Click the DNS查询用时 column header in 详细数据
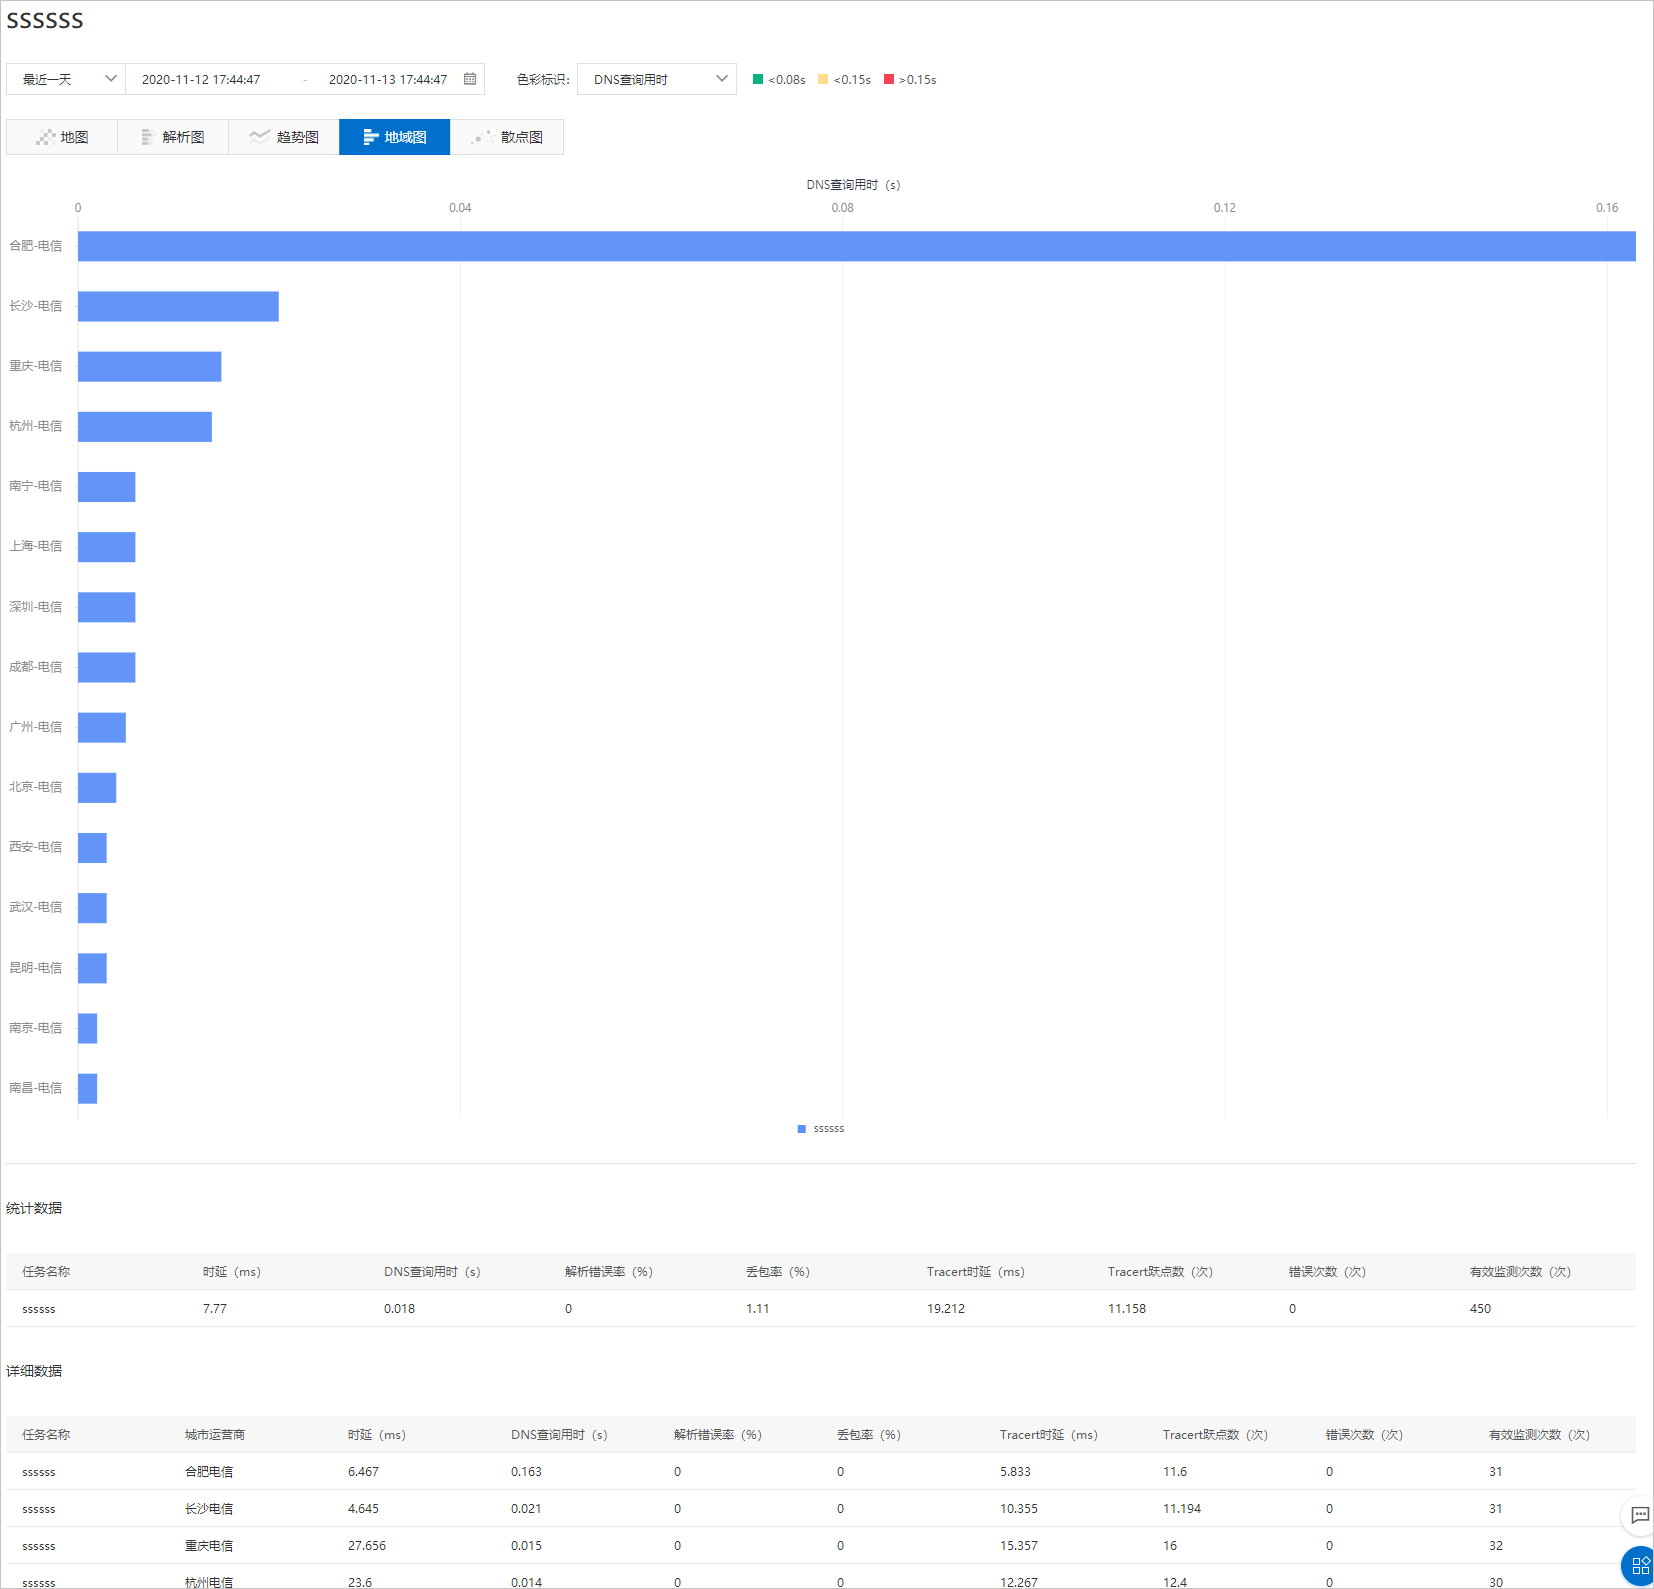 pyautogui.click(x=559, y=1435)
